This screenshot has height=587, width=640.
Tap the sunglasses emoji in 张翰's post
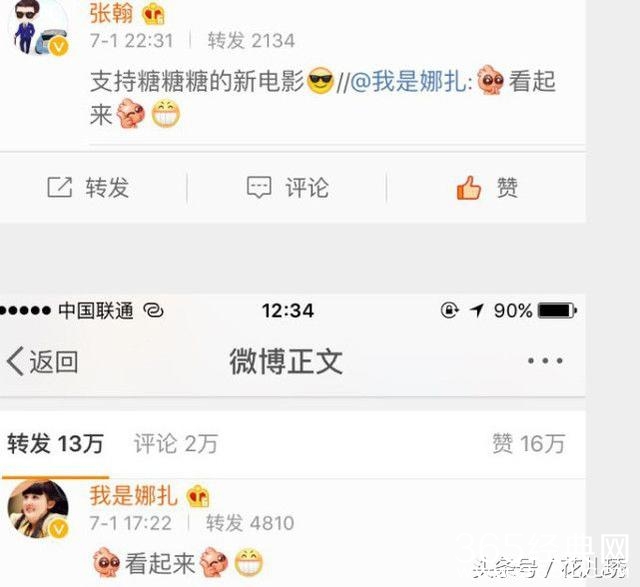320,80
